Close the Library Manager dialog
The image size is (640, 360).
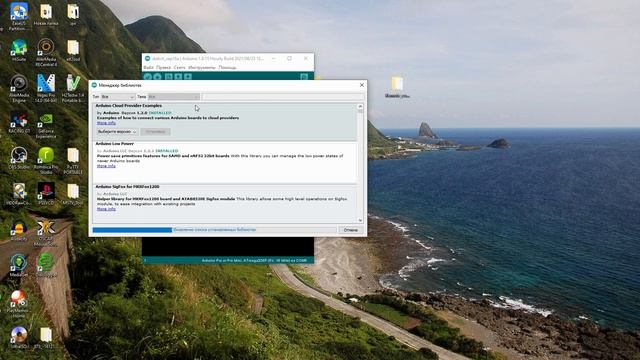tap(362, 85)
